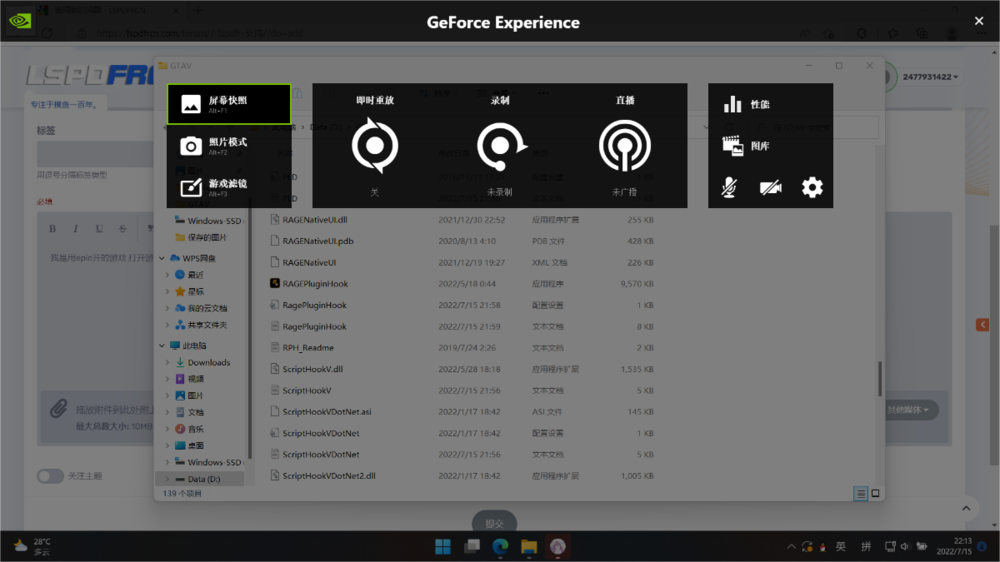Expand the 图片 folder node
The height and width of the screenshot is (562, 1000).
coord(168,396)
